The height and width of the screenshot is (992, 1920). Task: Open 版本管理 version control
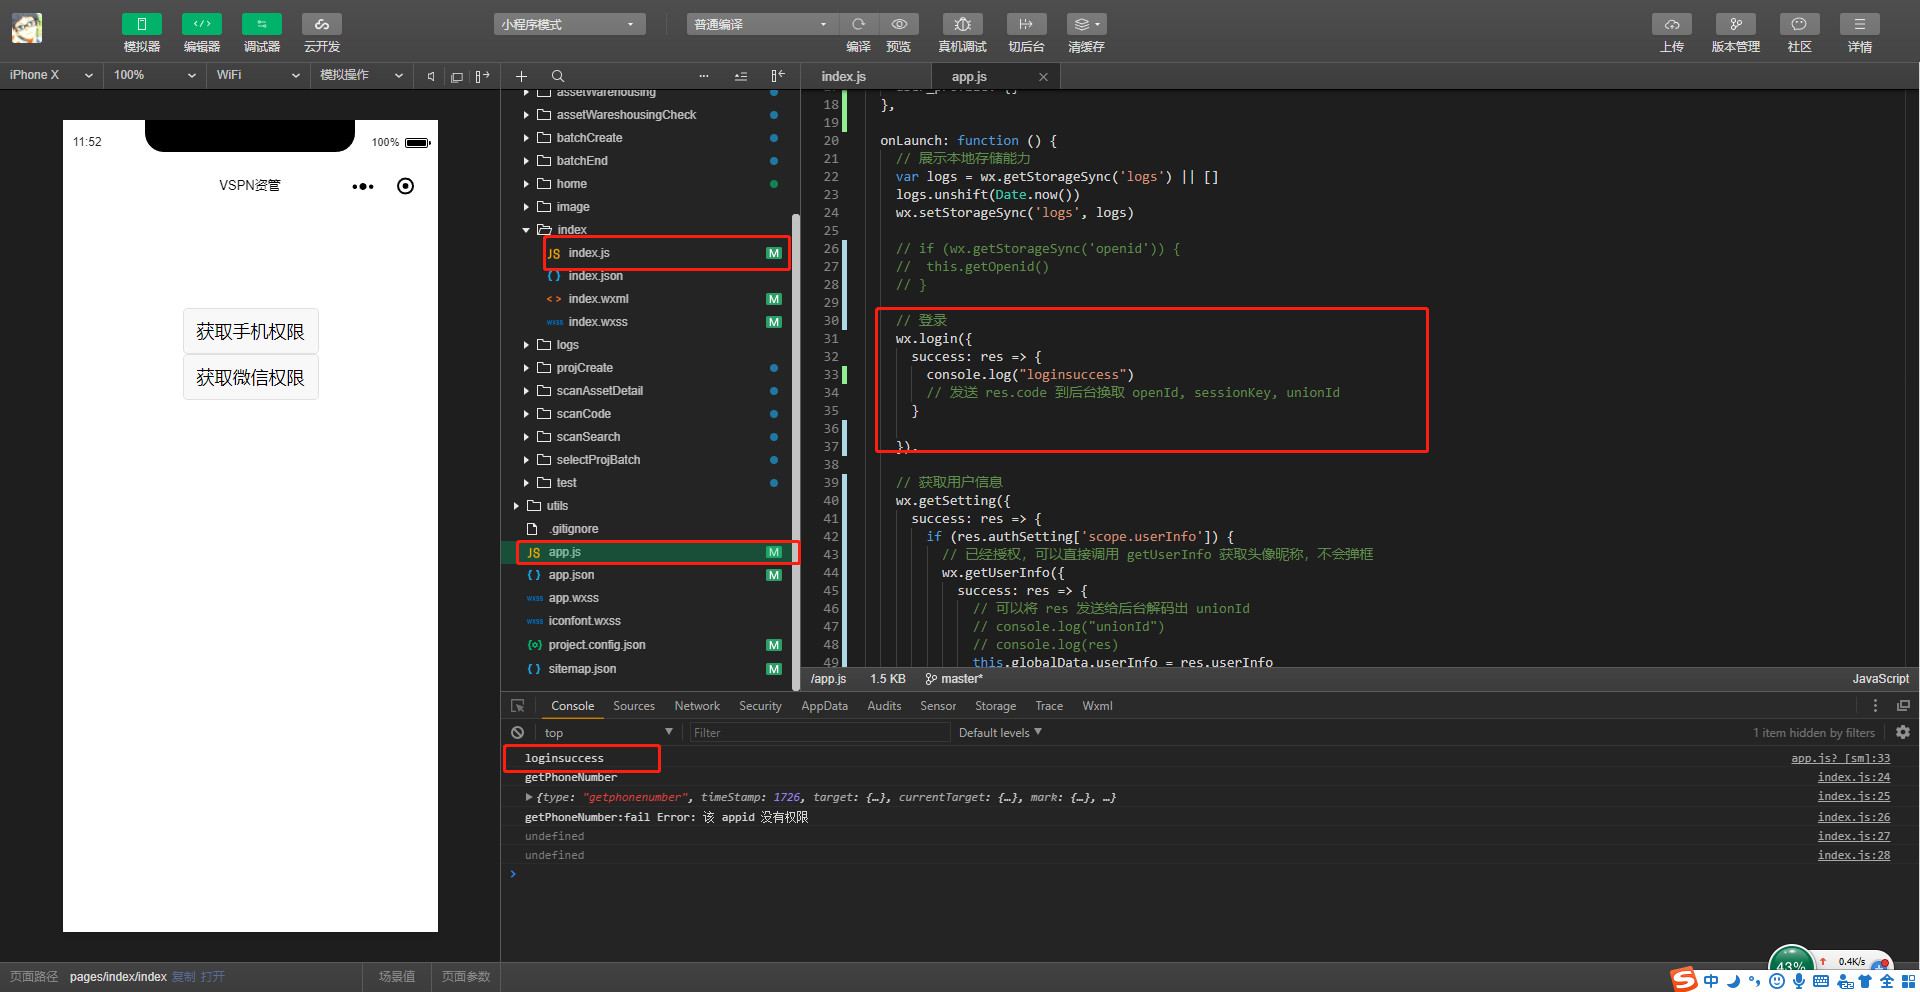click(x=1736, y=24)
